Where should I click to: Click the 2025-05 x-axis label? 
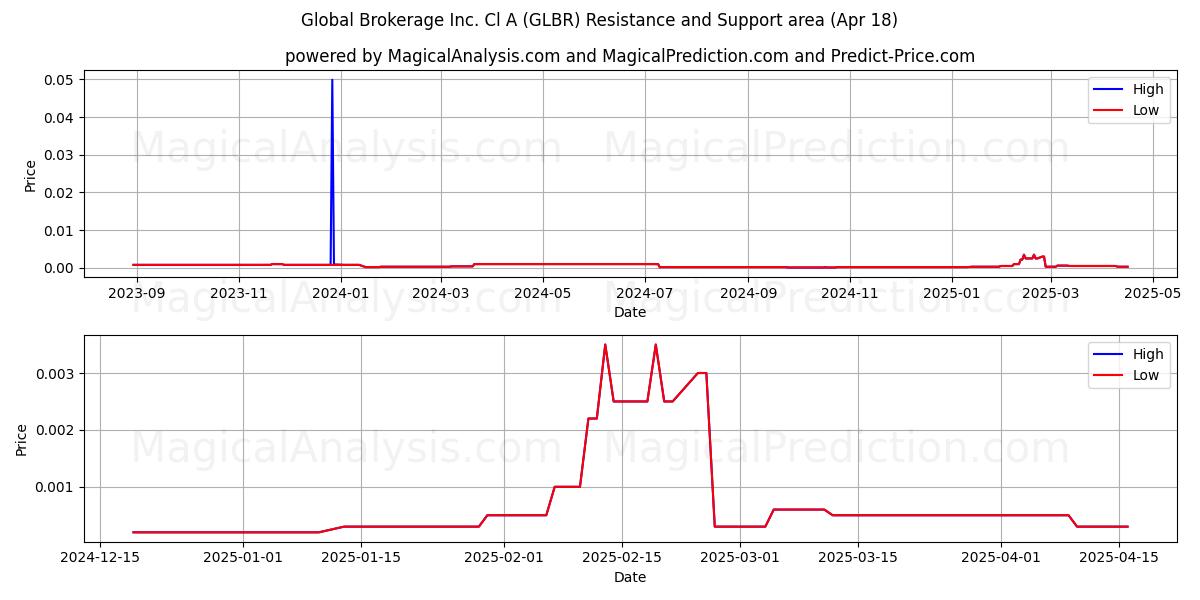(1153, 293)
